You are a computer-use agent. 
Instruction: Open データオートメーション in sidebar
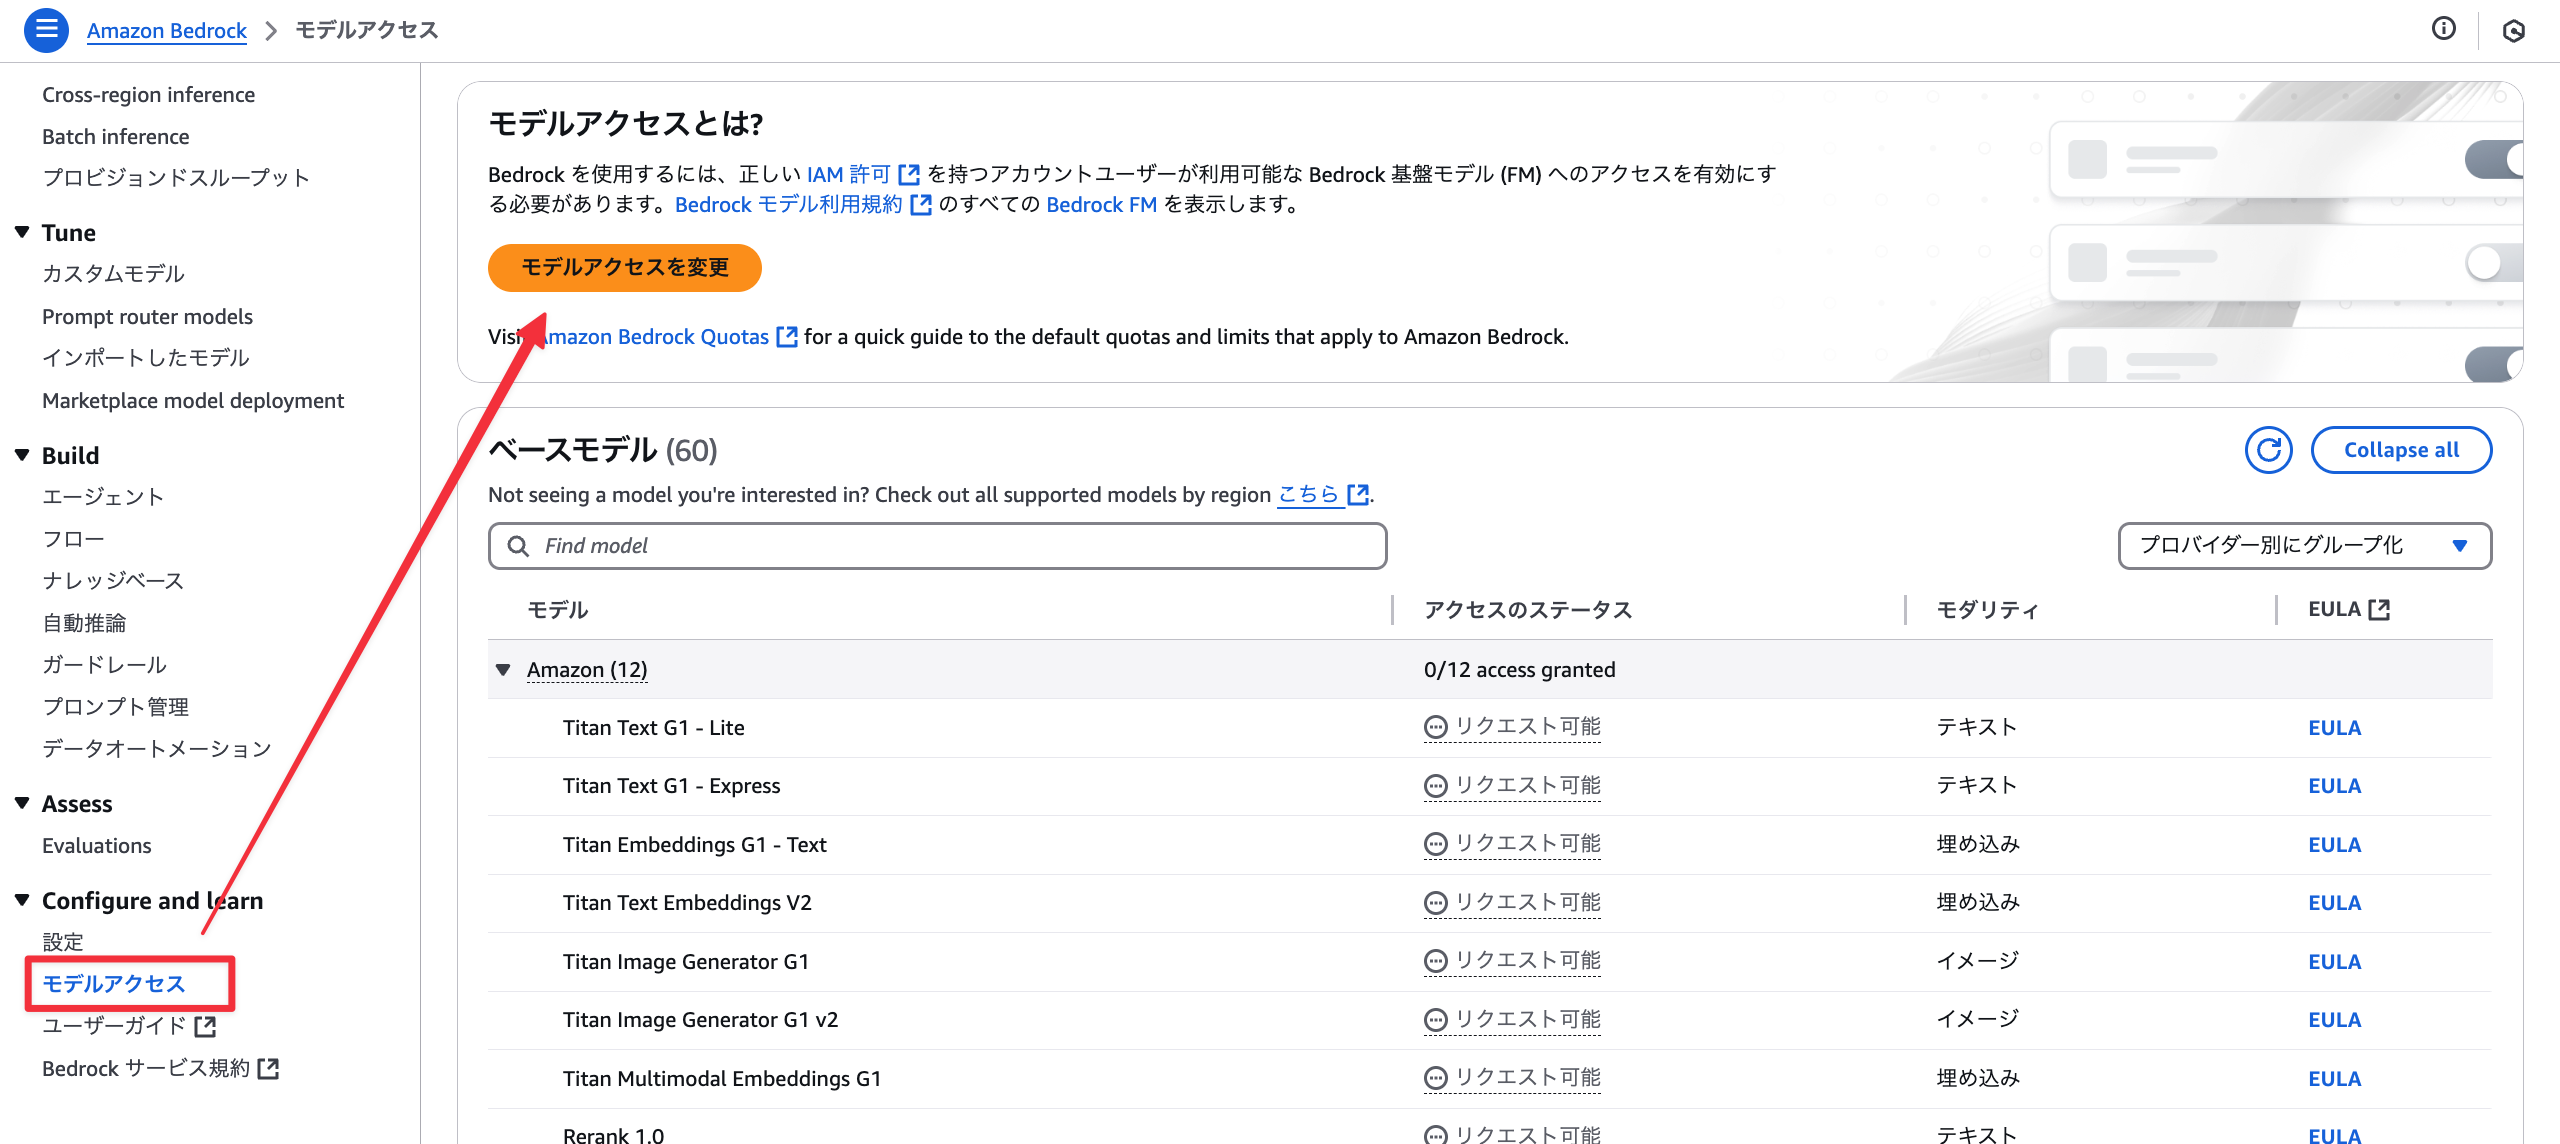(x=157, y=749)
